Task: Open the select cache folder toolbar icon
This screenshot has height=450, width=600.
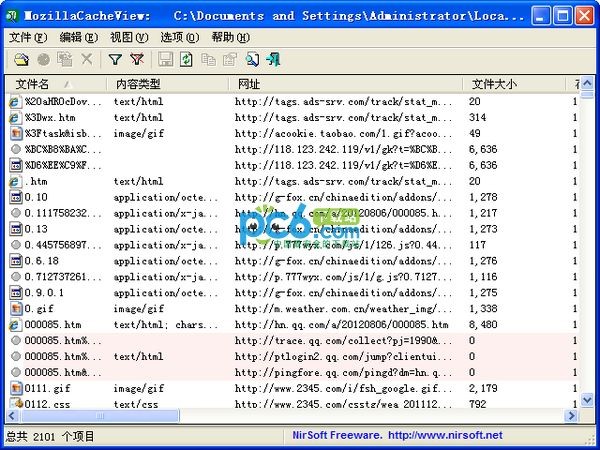Action: click(21, 59)
